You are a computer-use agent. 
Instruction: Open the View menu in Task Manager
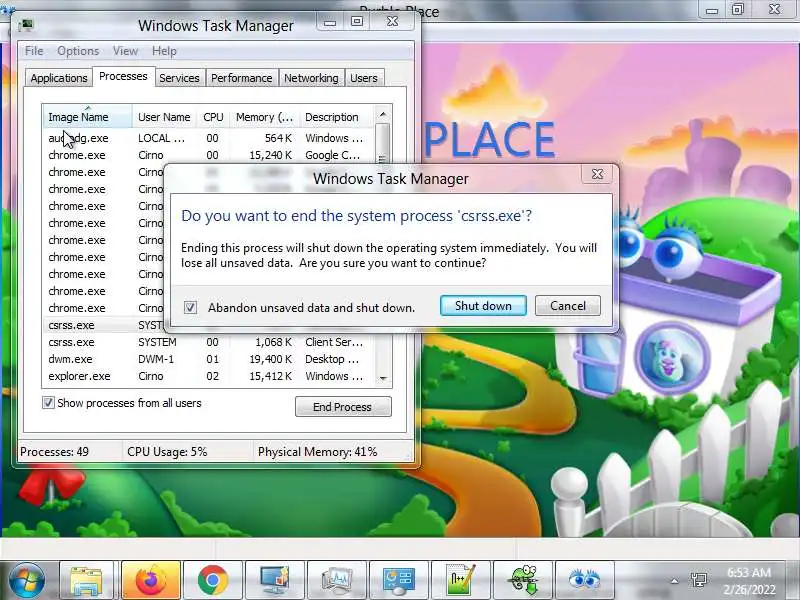[126, 51]
